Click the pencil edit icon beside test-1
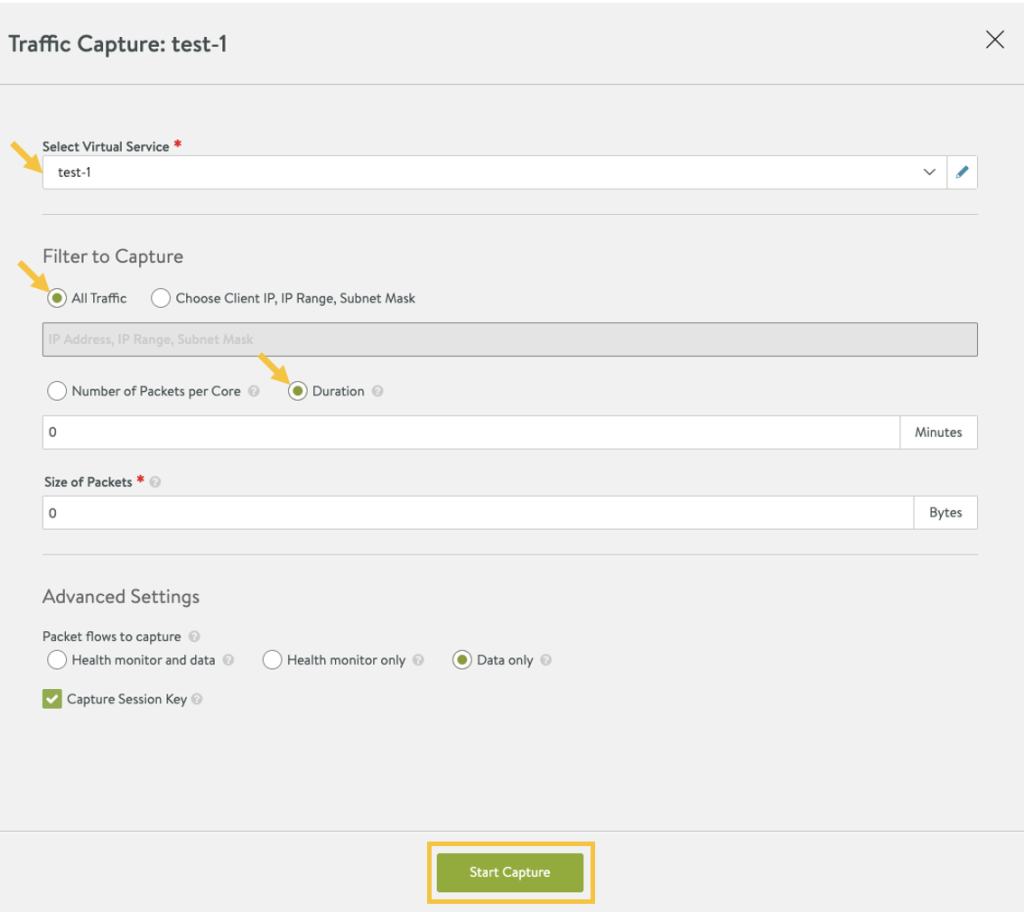 [962, 172]
